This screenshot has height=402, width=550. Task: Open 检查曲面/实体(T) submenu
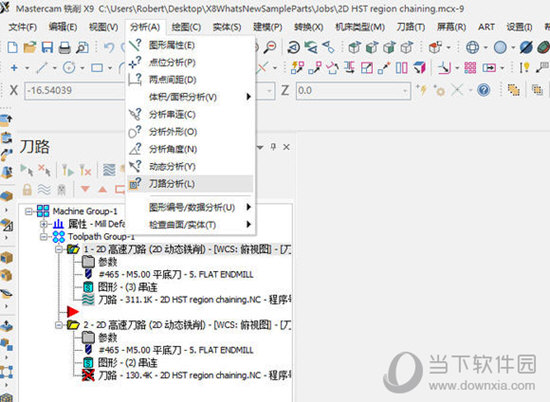[x=190, y=225]
